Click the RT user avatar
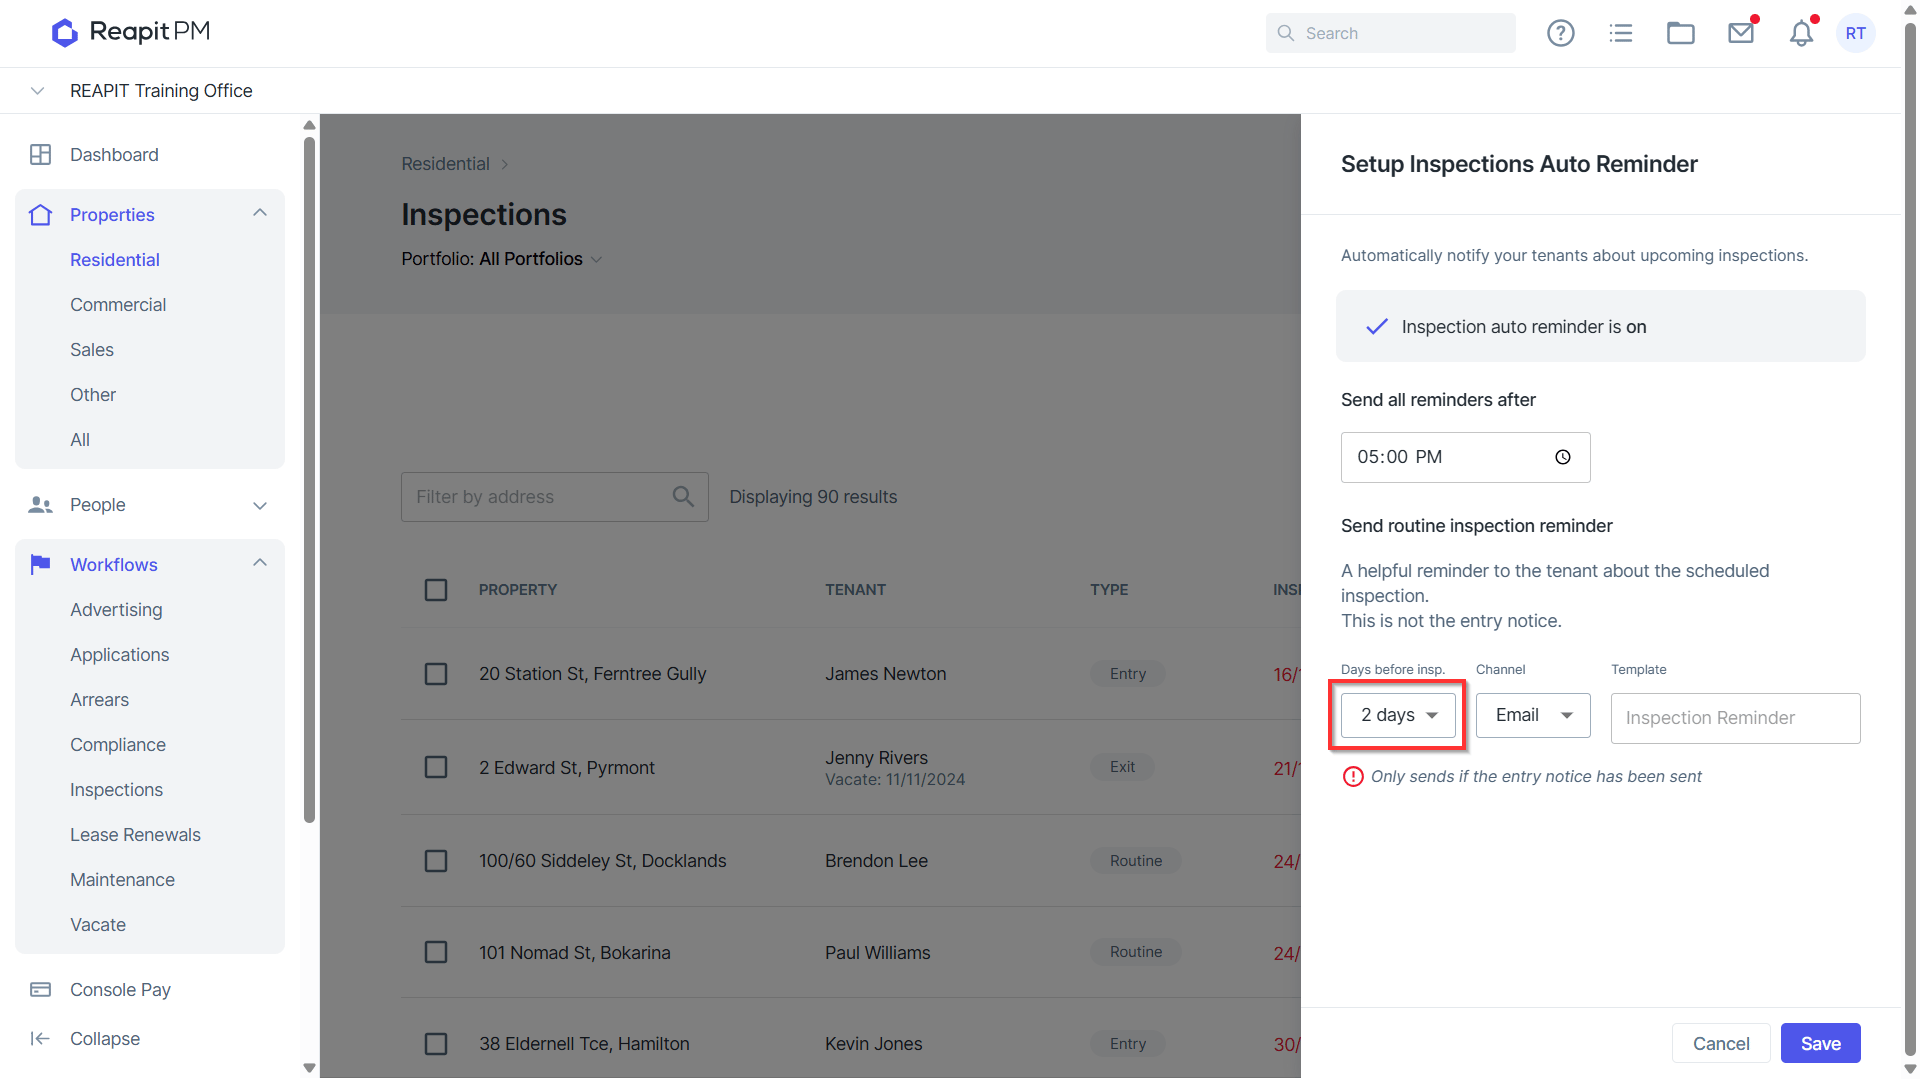1920x1079 pixels. pos(1855,33)
